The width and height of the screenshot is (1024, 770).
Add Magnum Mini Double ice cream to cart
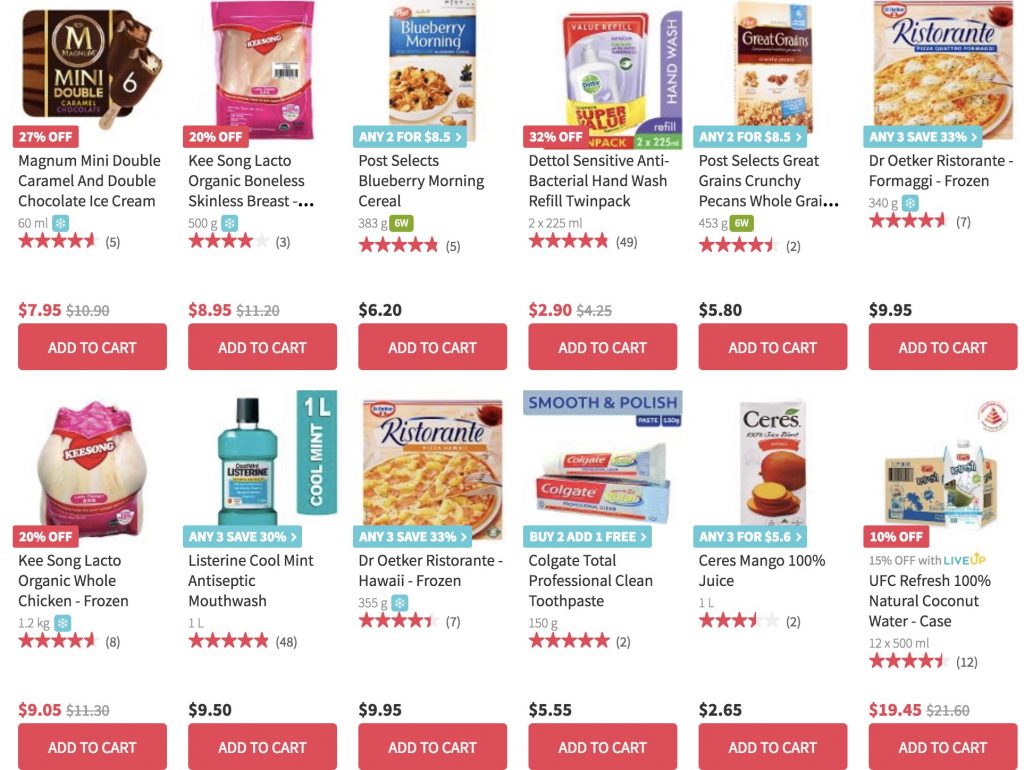click(x=92, y=347)
